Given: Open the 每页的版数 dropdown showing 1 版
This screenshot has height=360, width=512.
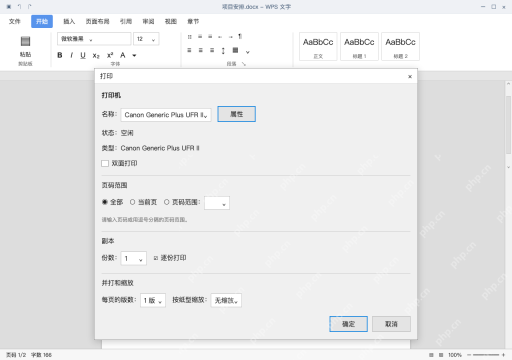Looking at the screenshot, I should tap(153, 301).
